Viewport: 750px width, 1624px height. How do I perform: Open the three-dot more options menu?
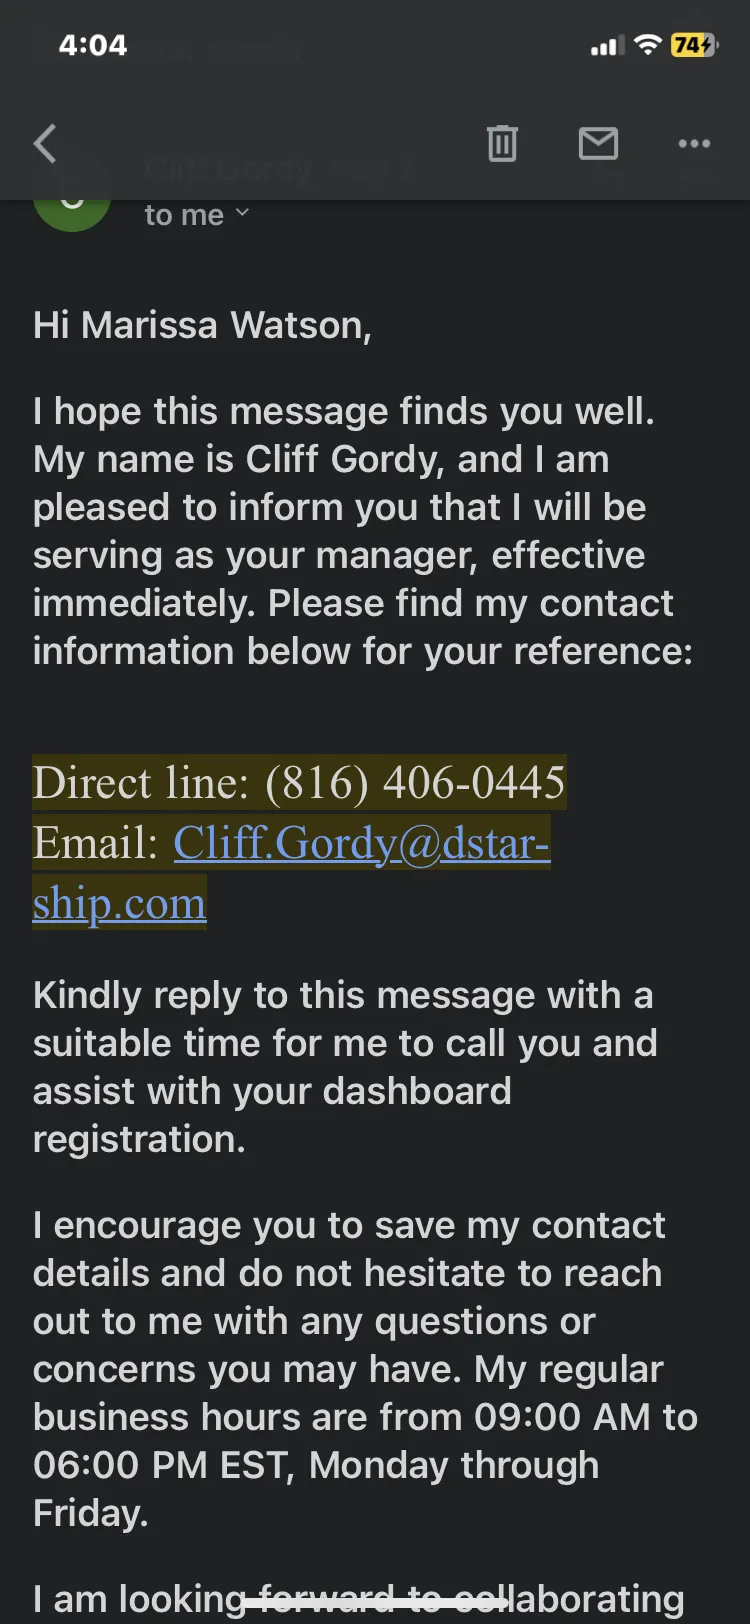694,144
